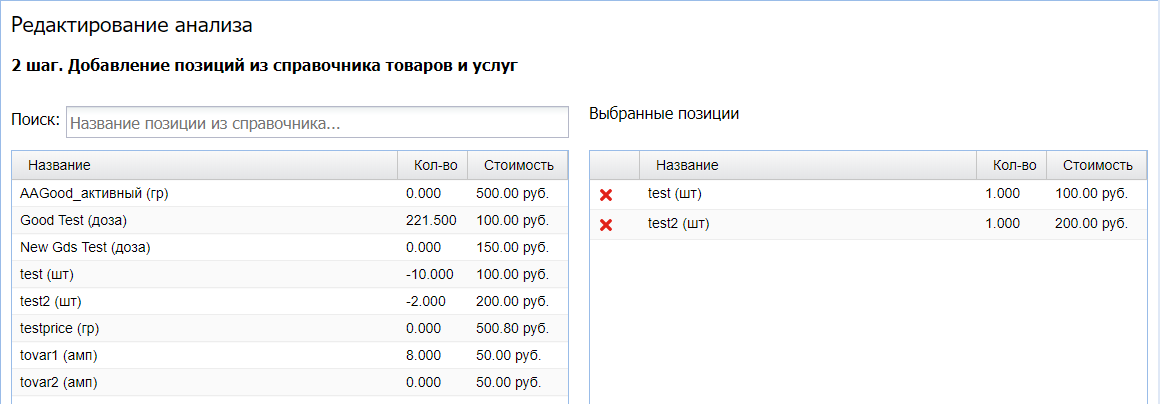Sort catalog list by Название column
This screenshot has width=1160, height=404.
click(x=59, y=165)
